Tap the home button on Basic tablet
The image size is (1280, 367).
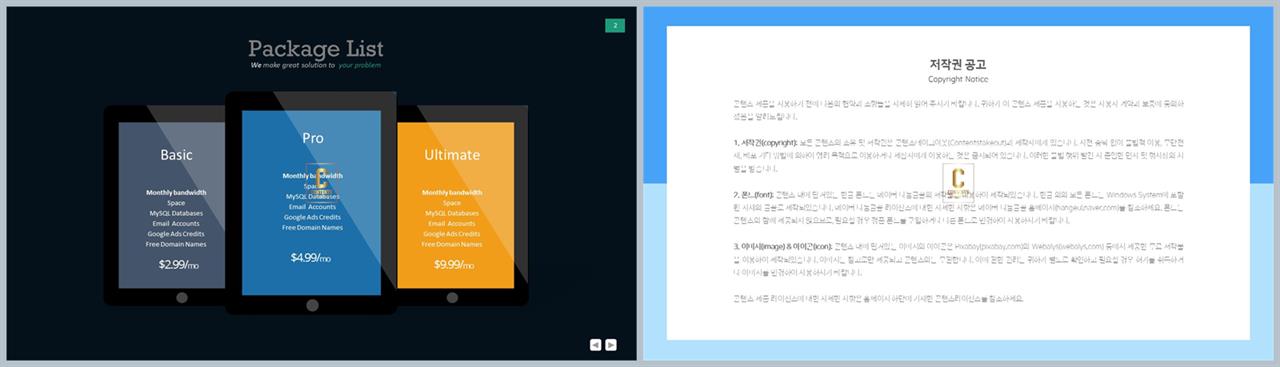182,297
